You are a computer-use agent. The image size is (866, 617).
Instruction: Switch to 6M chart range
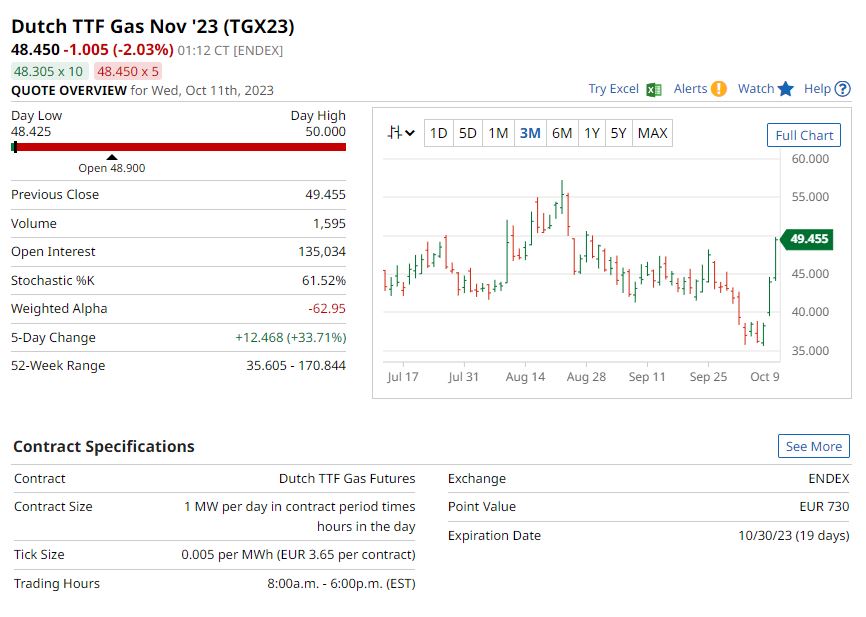pos(562,133)
